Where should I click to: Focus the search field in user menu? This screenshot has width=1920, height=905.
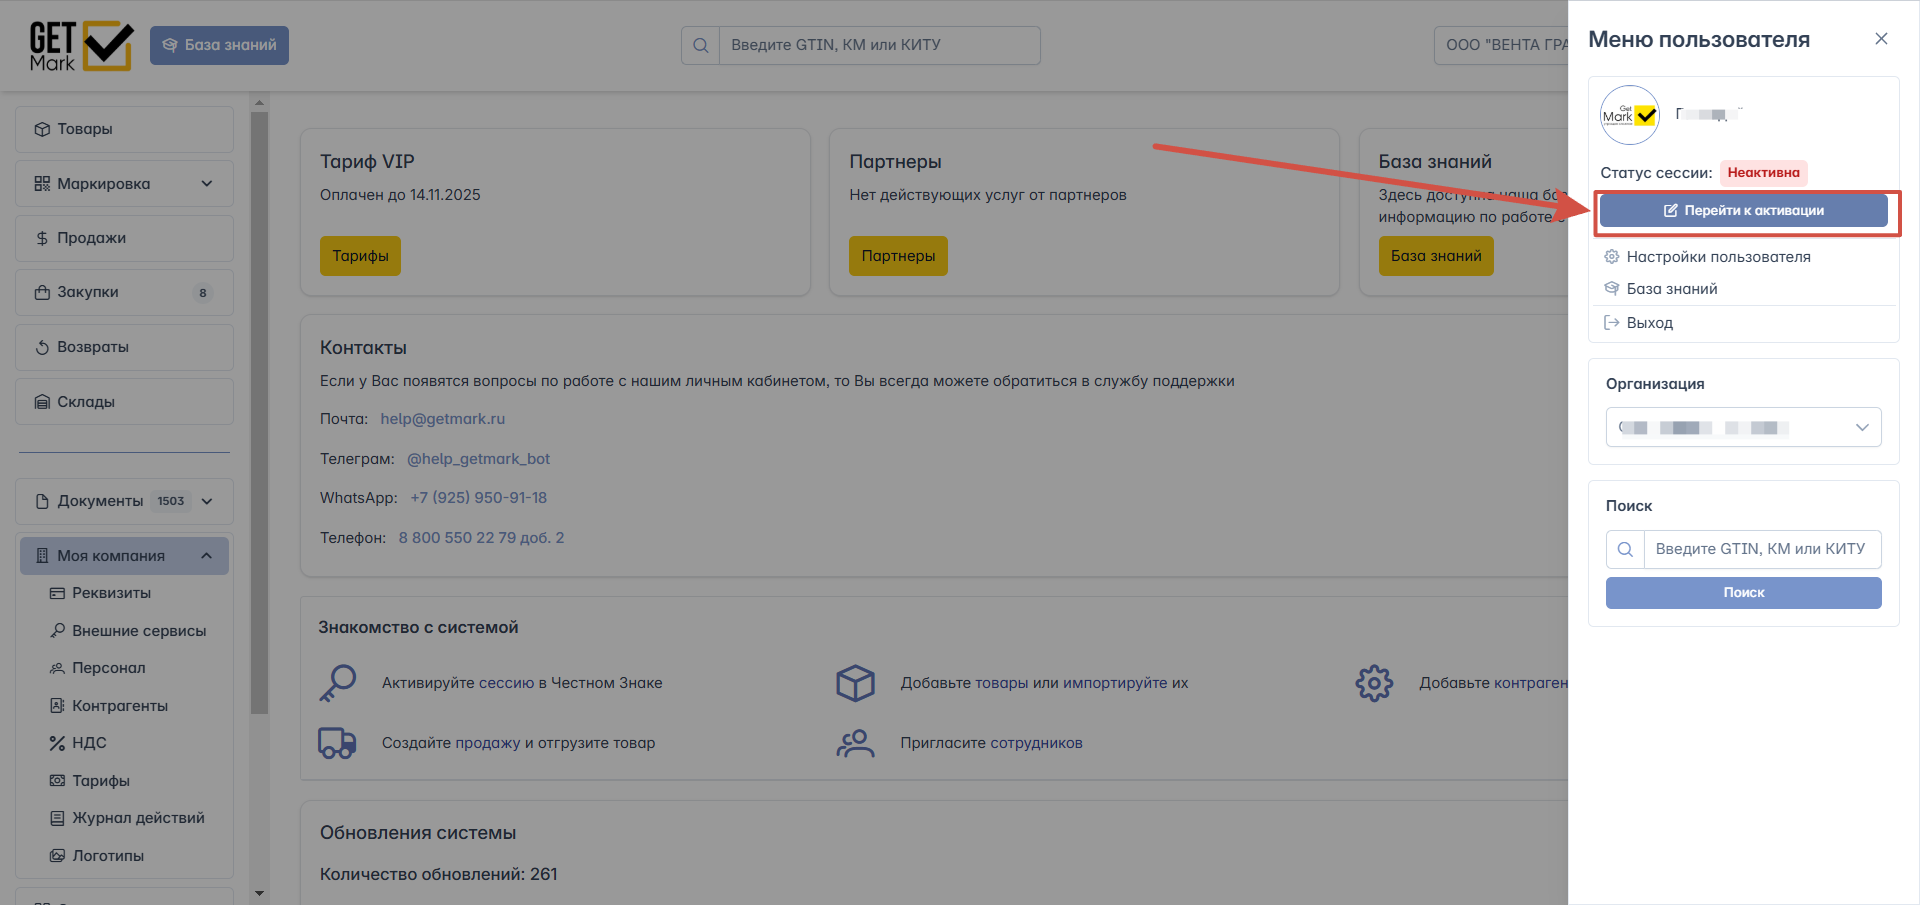coord(1762,549)
